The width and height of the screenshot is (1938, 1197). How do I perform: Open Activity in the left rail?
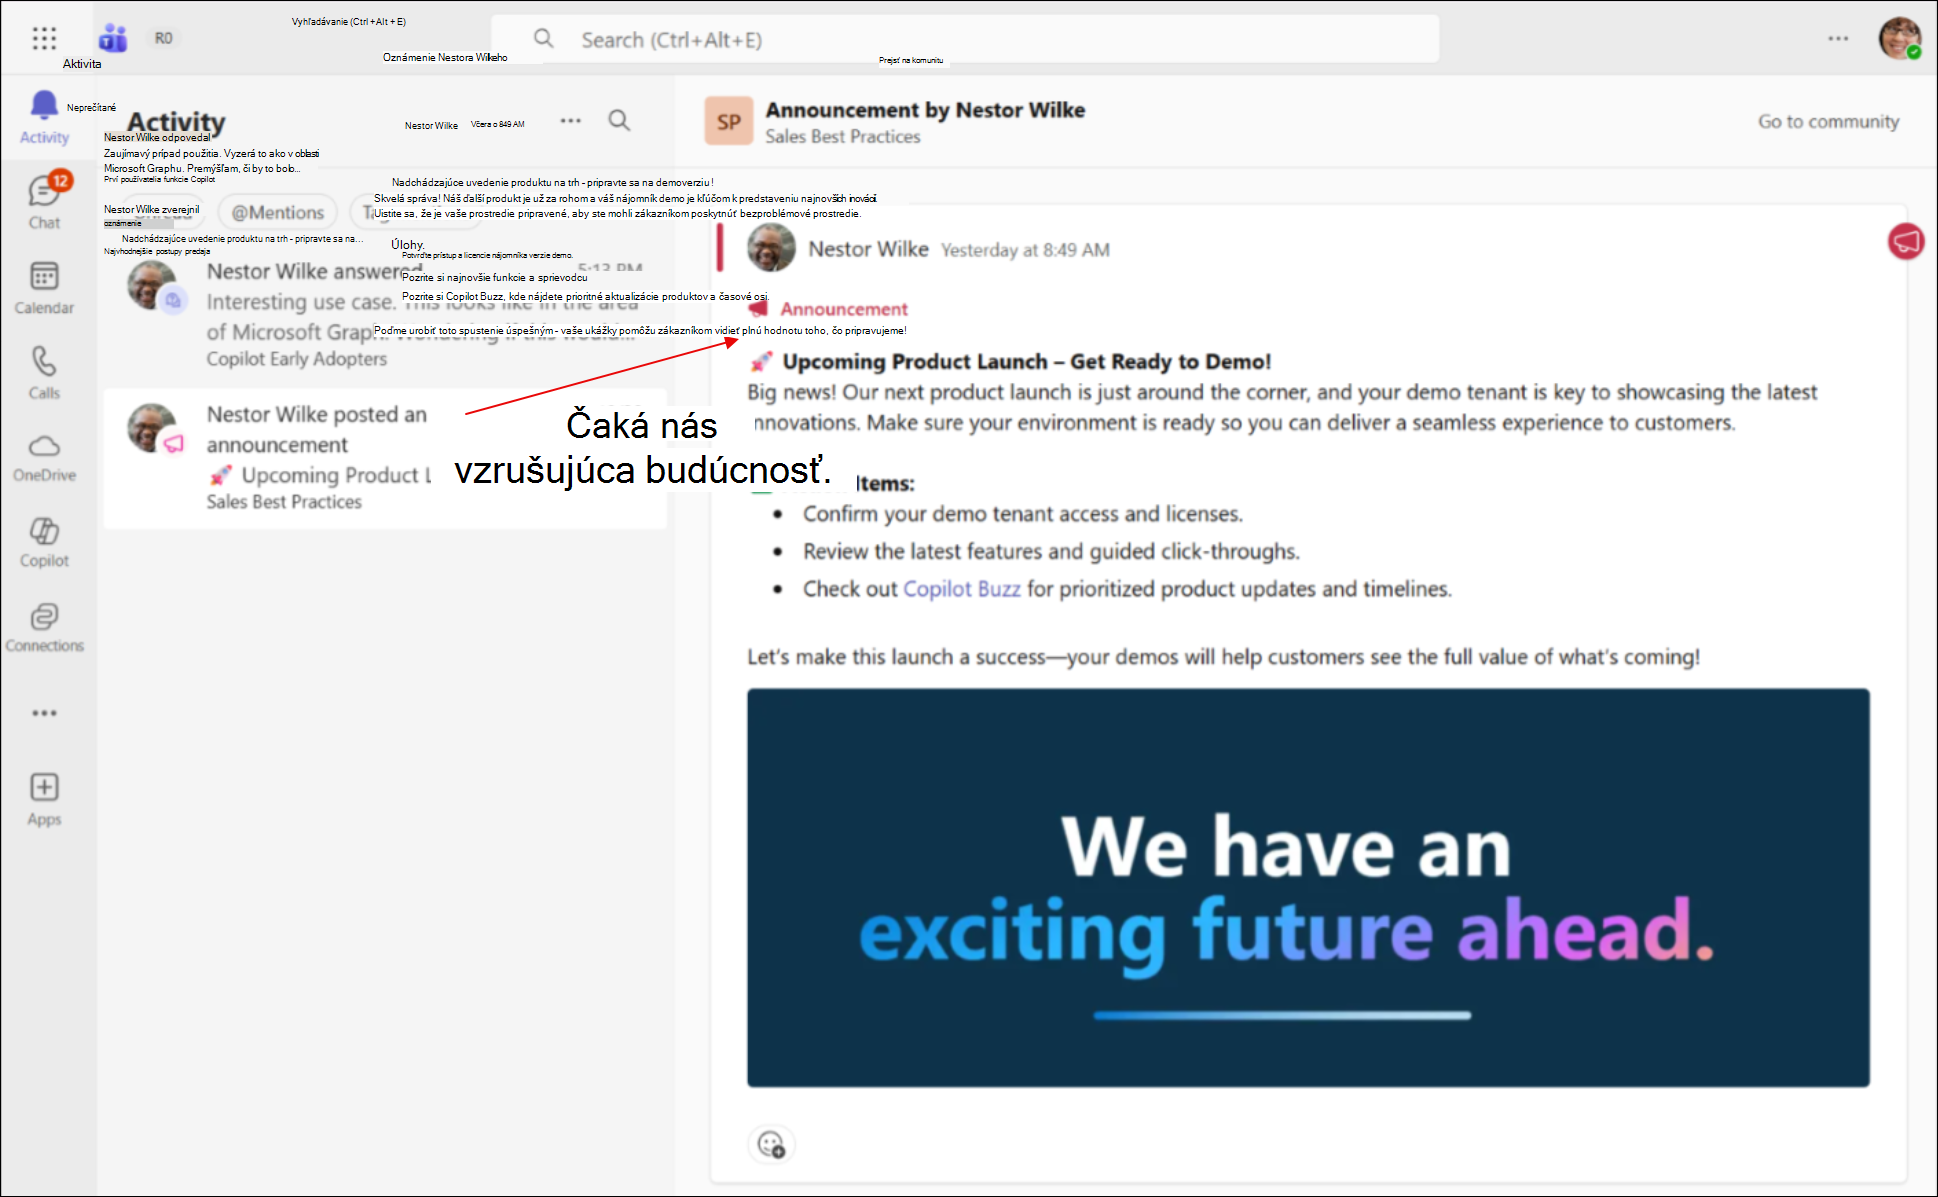tap(45, 117)
